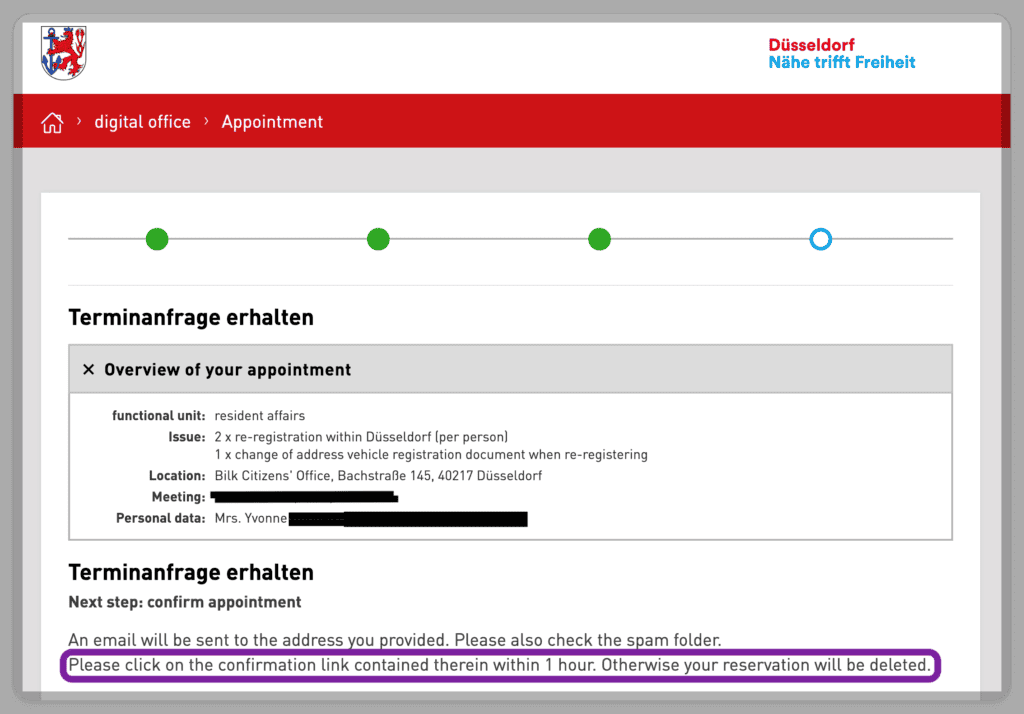The width and height of the screenshot is (1024, 714).
Task: Click the redacted personal data for Mrs. Yvonne
Action: point(370,518)
